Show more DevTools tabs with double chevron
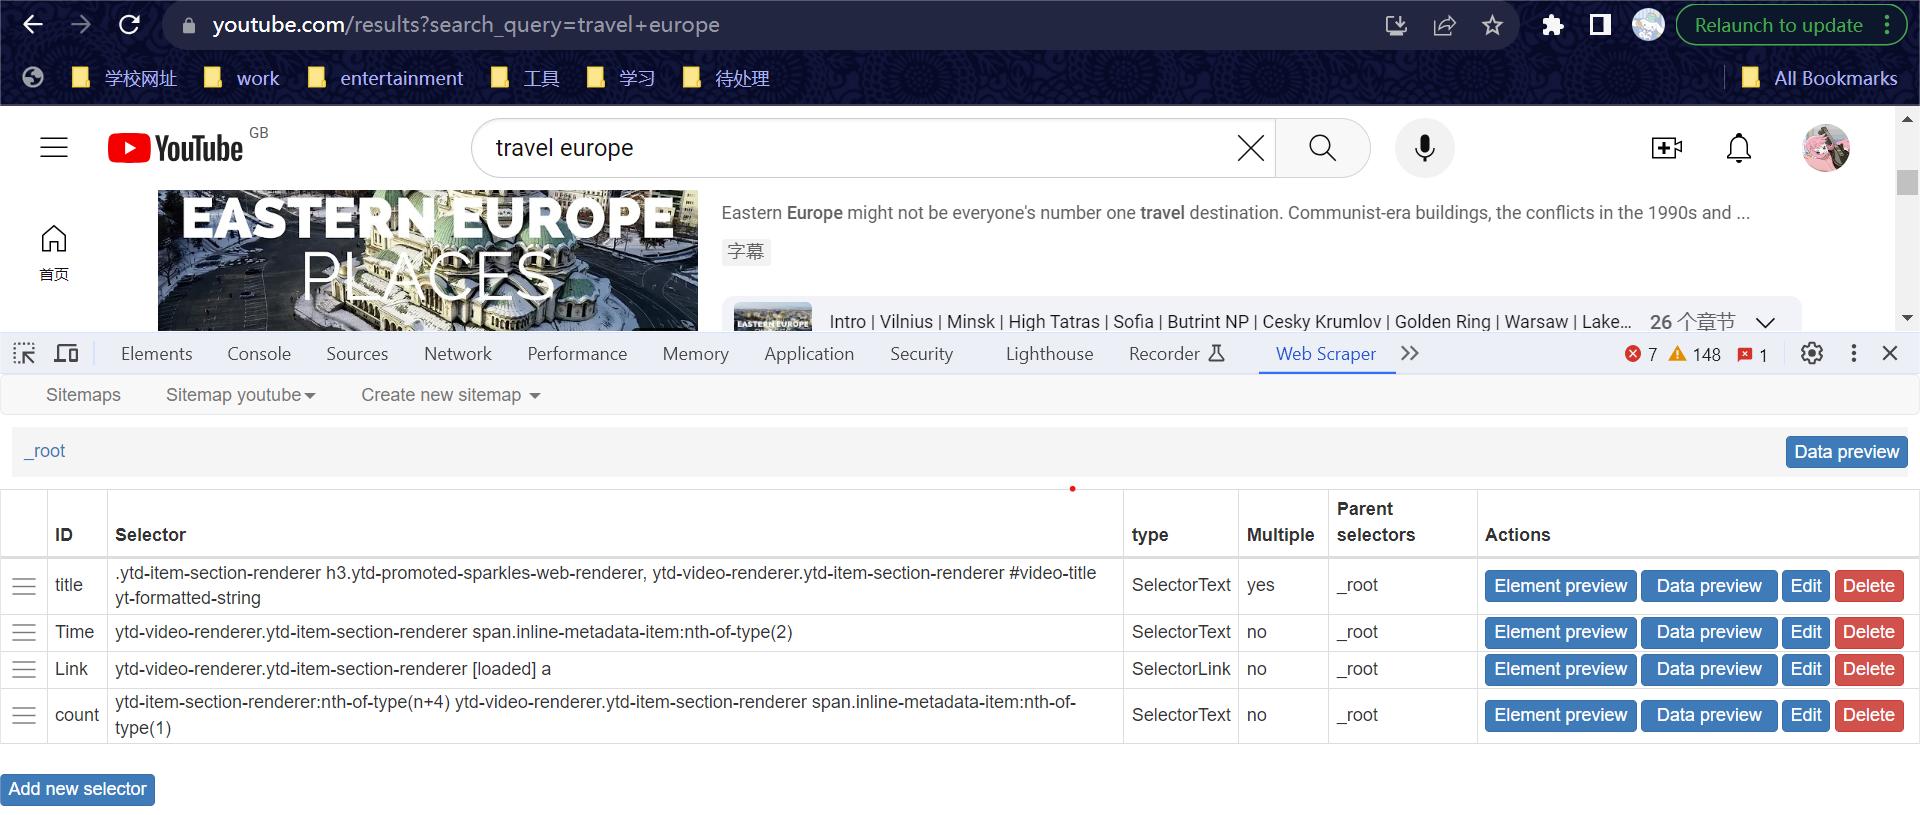 tap(1410, 353)
